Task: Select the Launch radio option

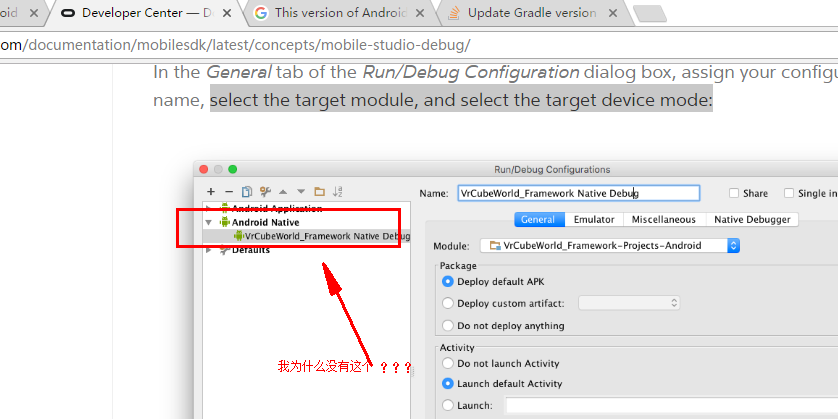Action: click(x=448, y=406)
